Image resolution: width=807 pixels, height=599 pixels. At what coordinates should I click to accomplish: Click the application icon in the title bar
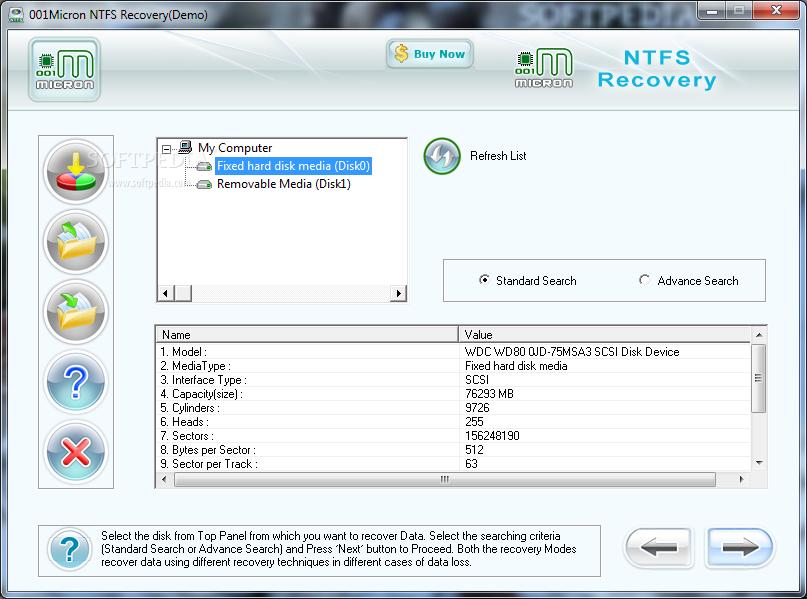16,14
